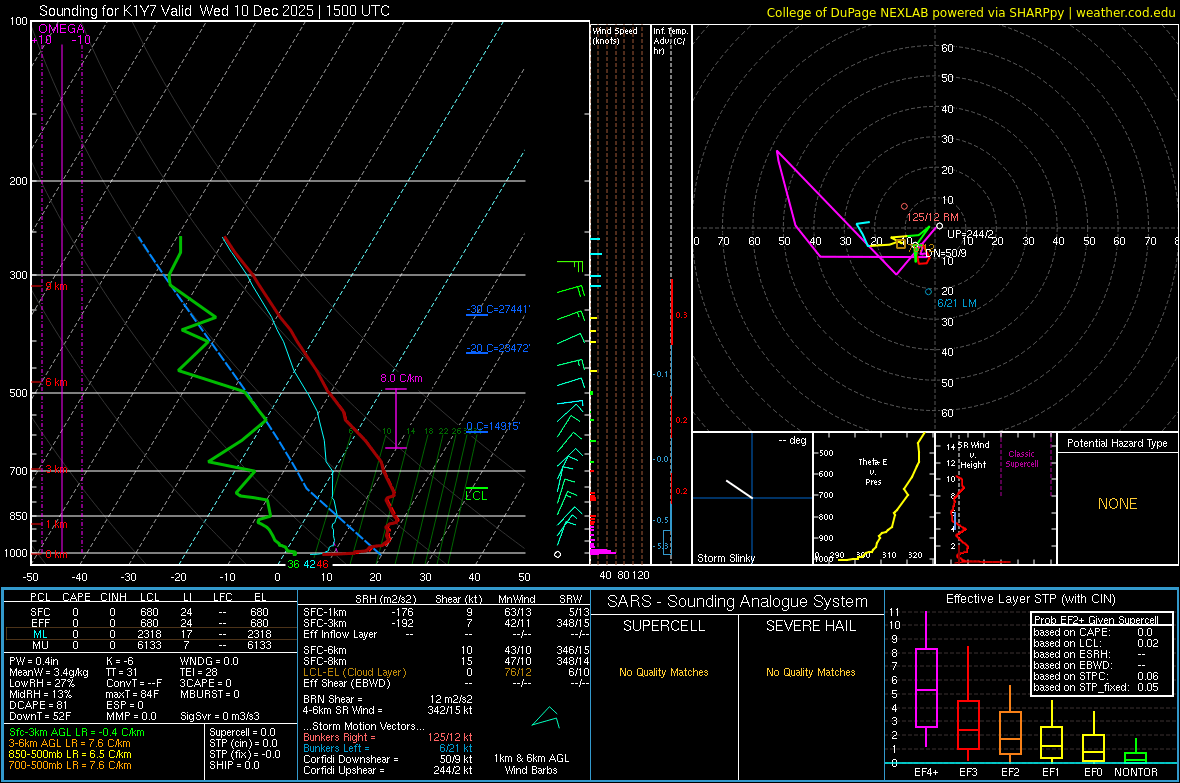1180x783 pixels.
Task: Click the magenta OMEGA label
Action: tap(61, 29)
